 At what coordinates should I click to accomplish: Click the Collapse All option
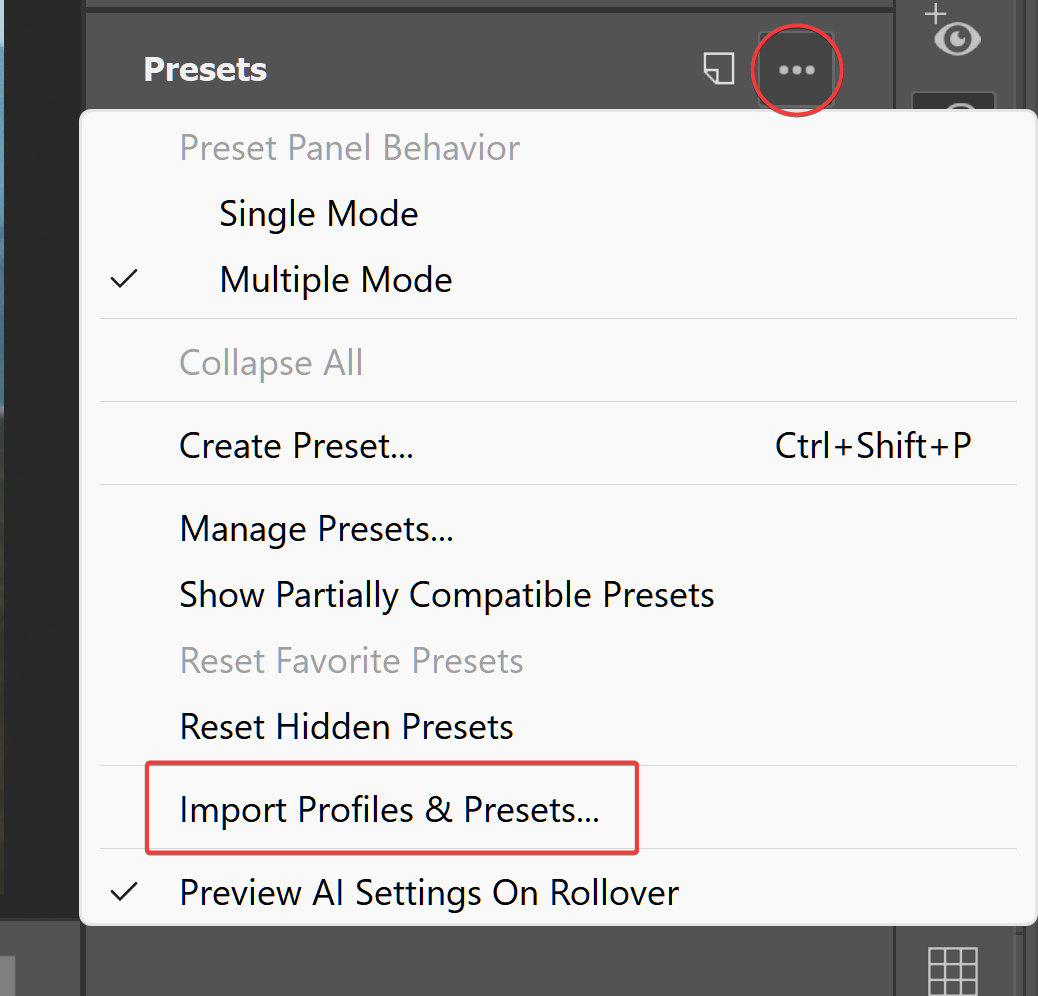tap(271, 362)
